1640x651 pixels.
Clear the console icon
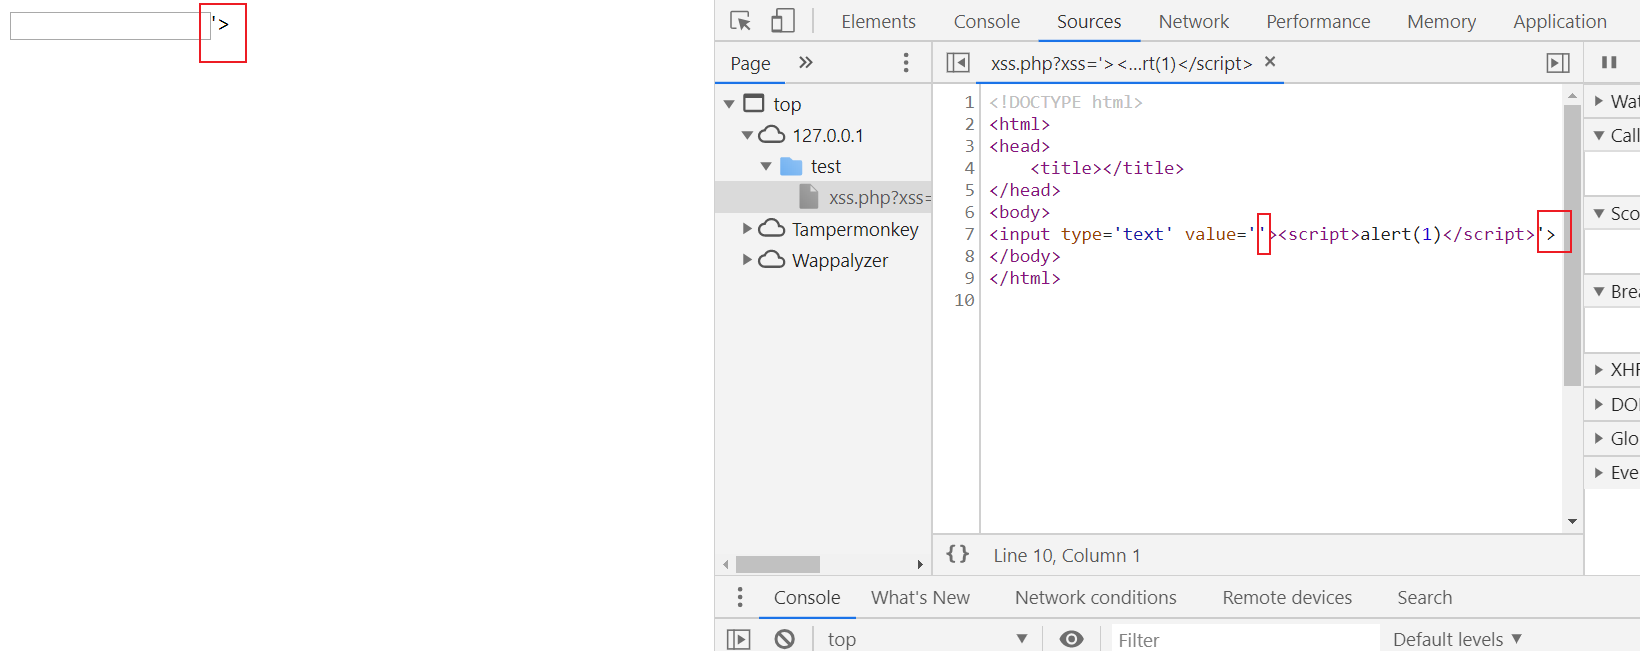coord(784,639)
